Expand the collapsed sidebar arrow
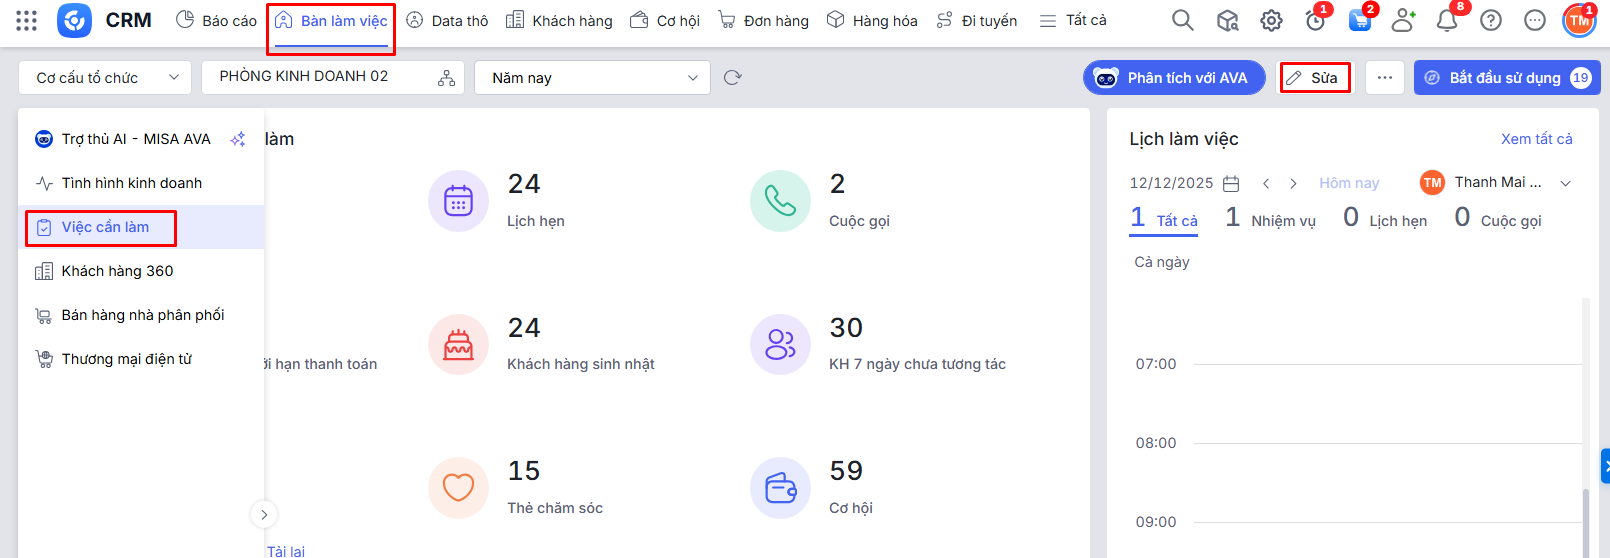Image resolution: width=1610 pixels, height=558 pixels. coord(263,515)
